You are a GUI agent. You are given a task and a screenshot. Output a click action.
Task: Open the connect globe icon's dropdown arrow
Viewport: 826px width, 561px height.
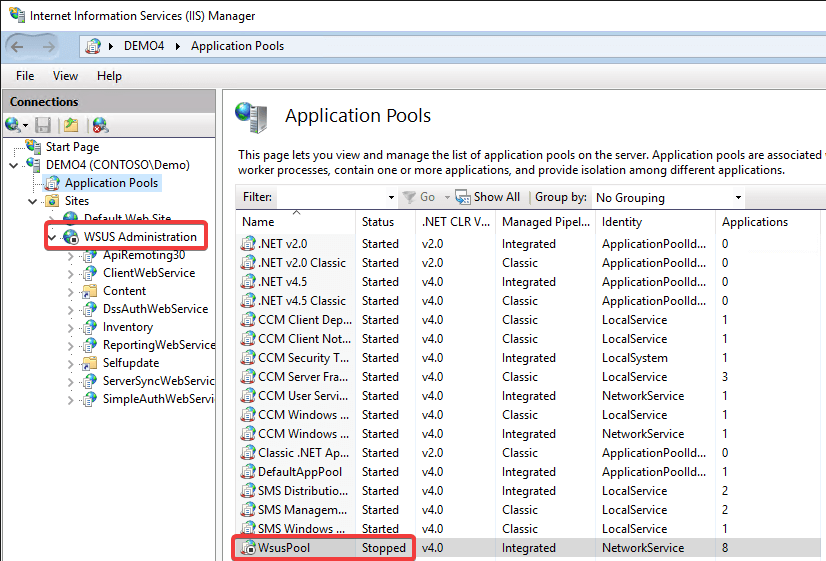tap(25, 125)
